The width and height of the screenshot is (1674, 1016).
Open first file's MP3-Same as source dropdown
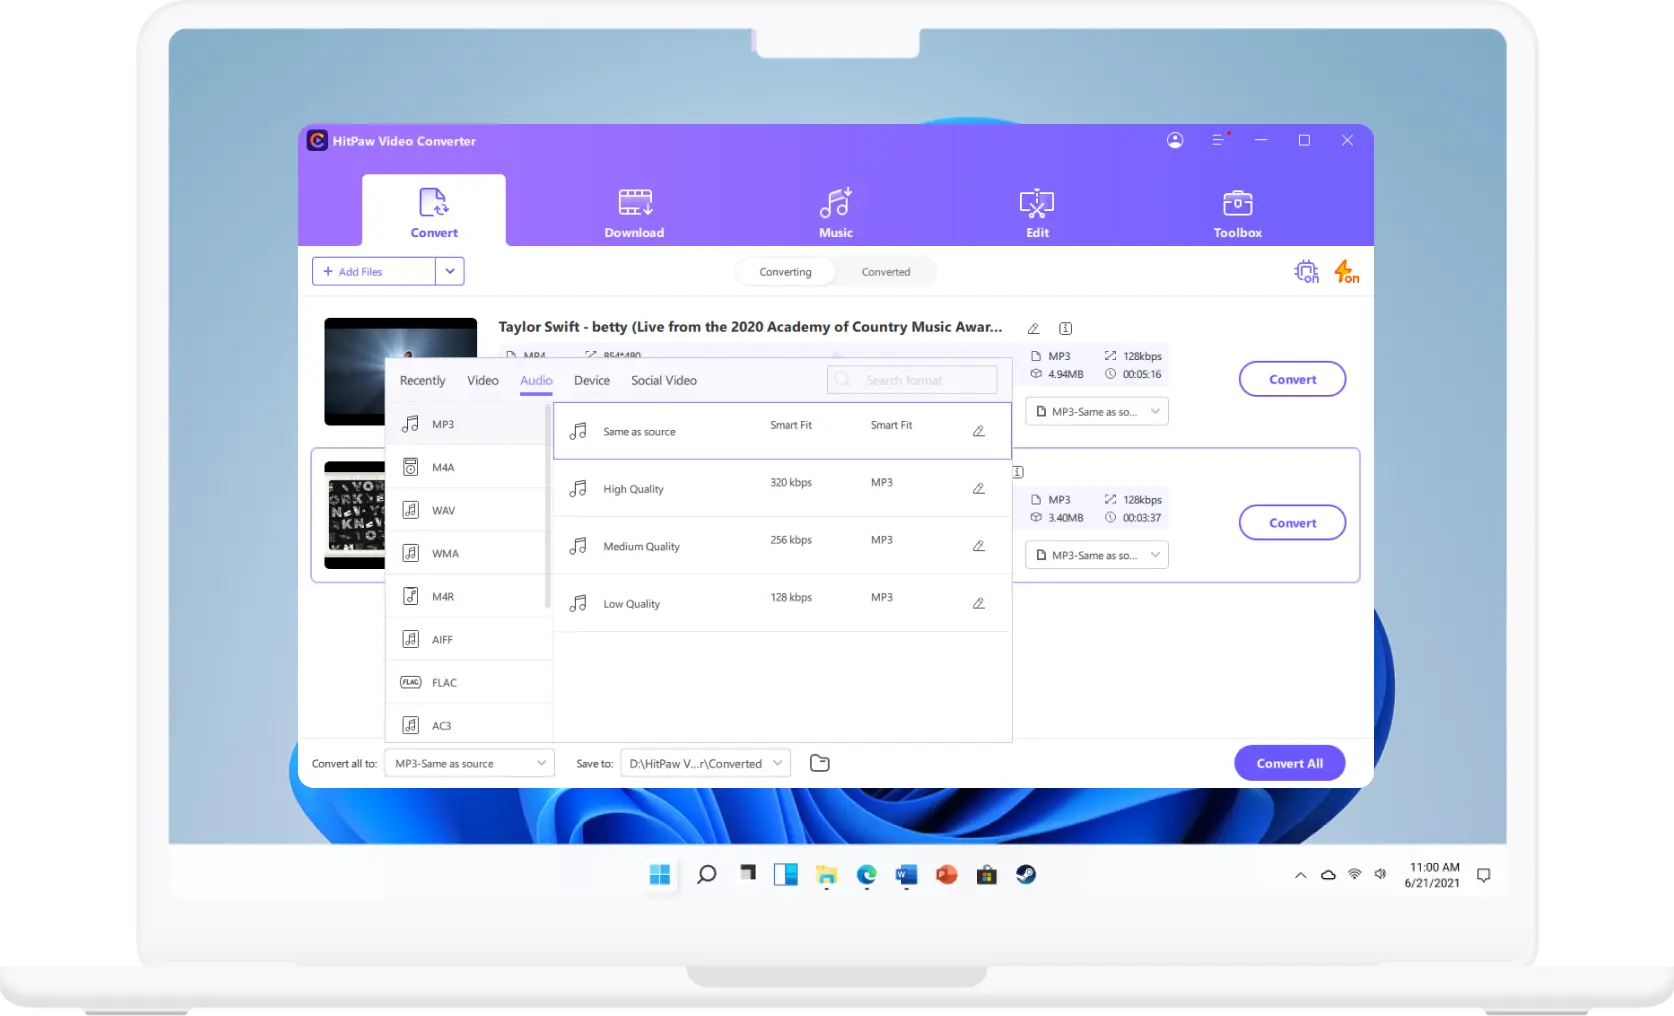tap(1097, 411)
